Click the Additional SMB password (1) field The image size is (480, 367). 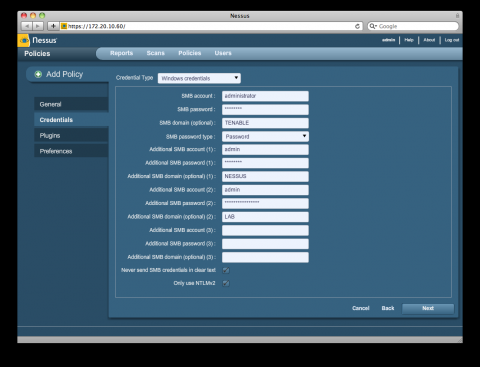pyautogui.click(x=265, y=163)
